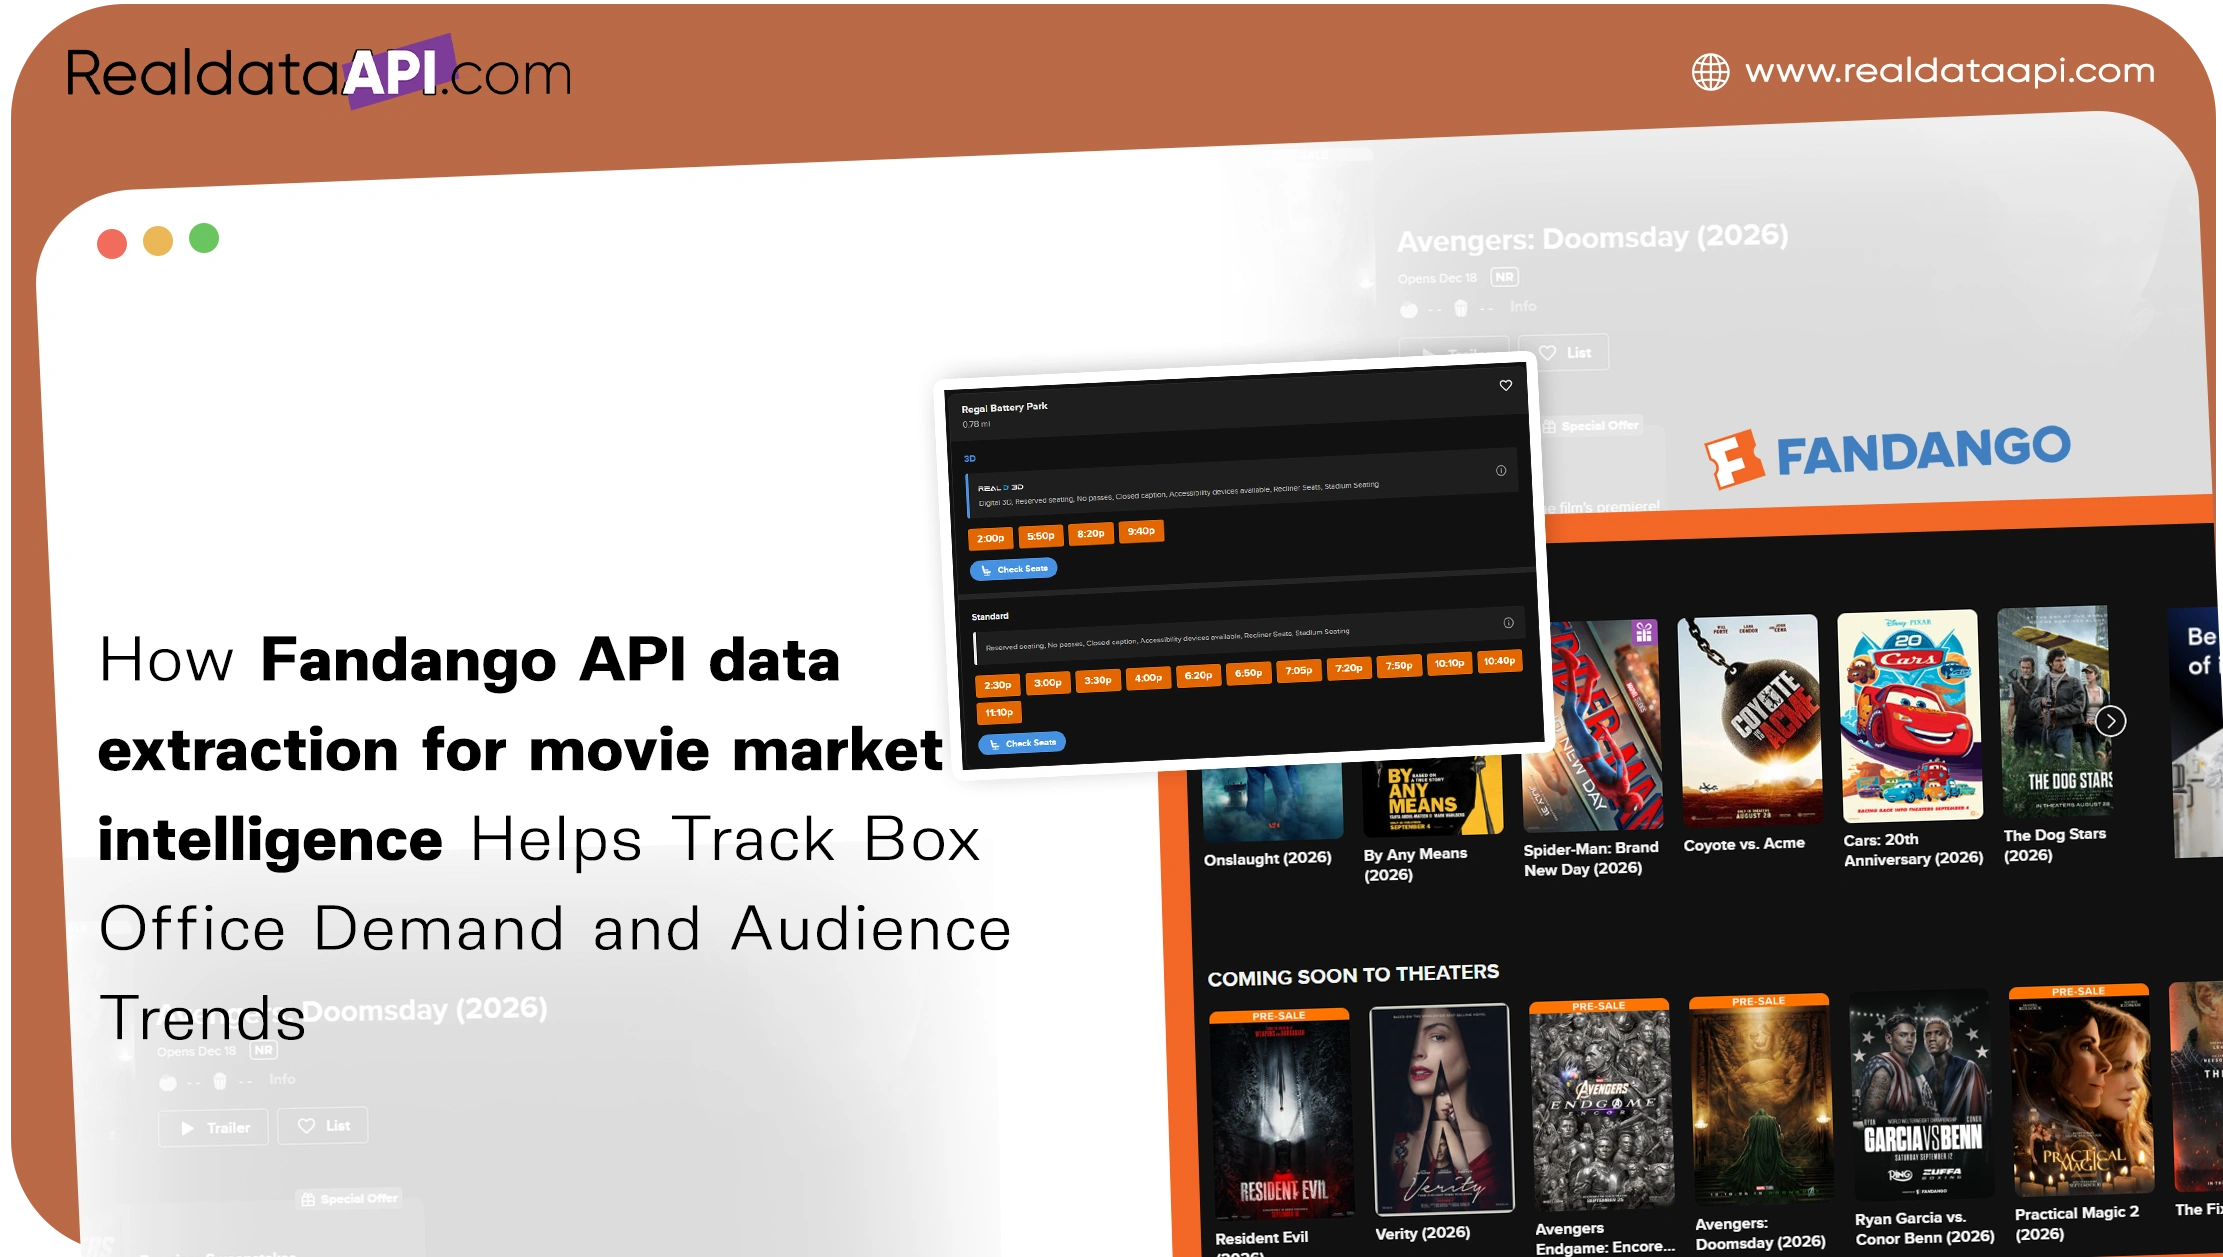This screenshot has width=2223, height=1257.
Task: Click the yellow window dot
Action: coord(158,241)
